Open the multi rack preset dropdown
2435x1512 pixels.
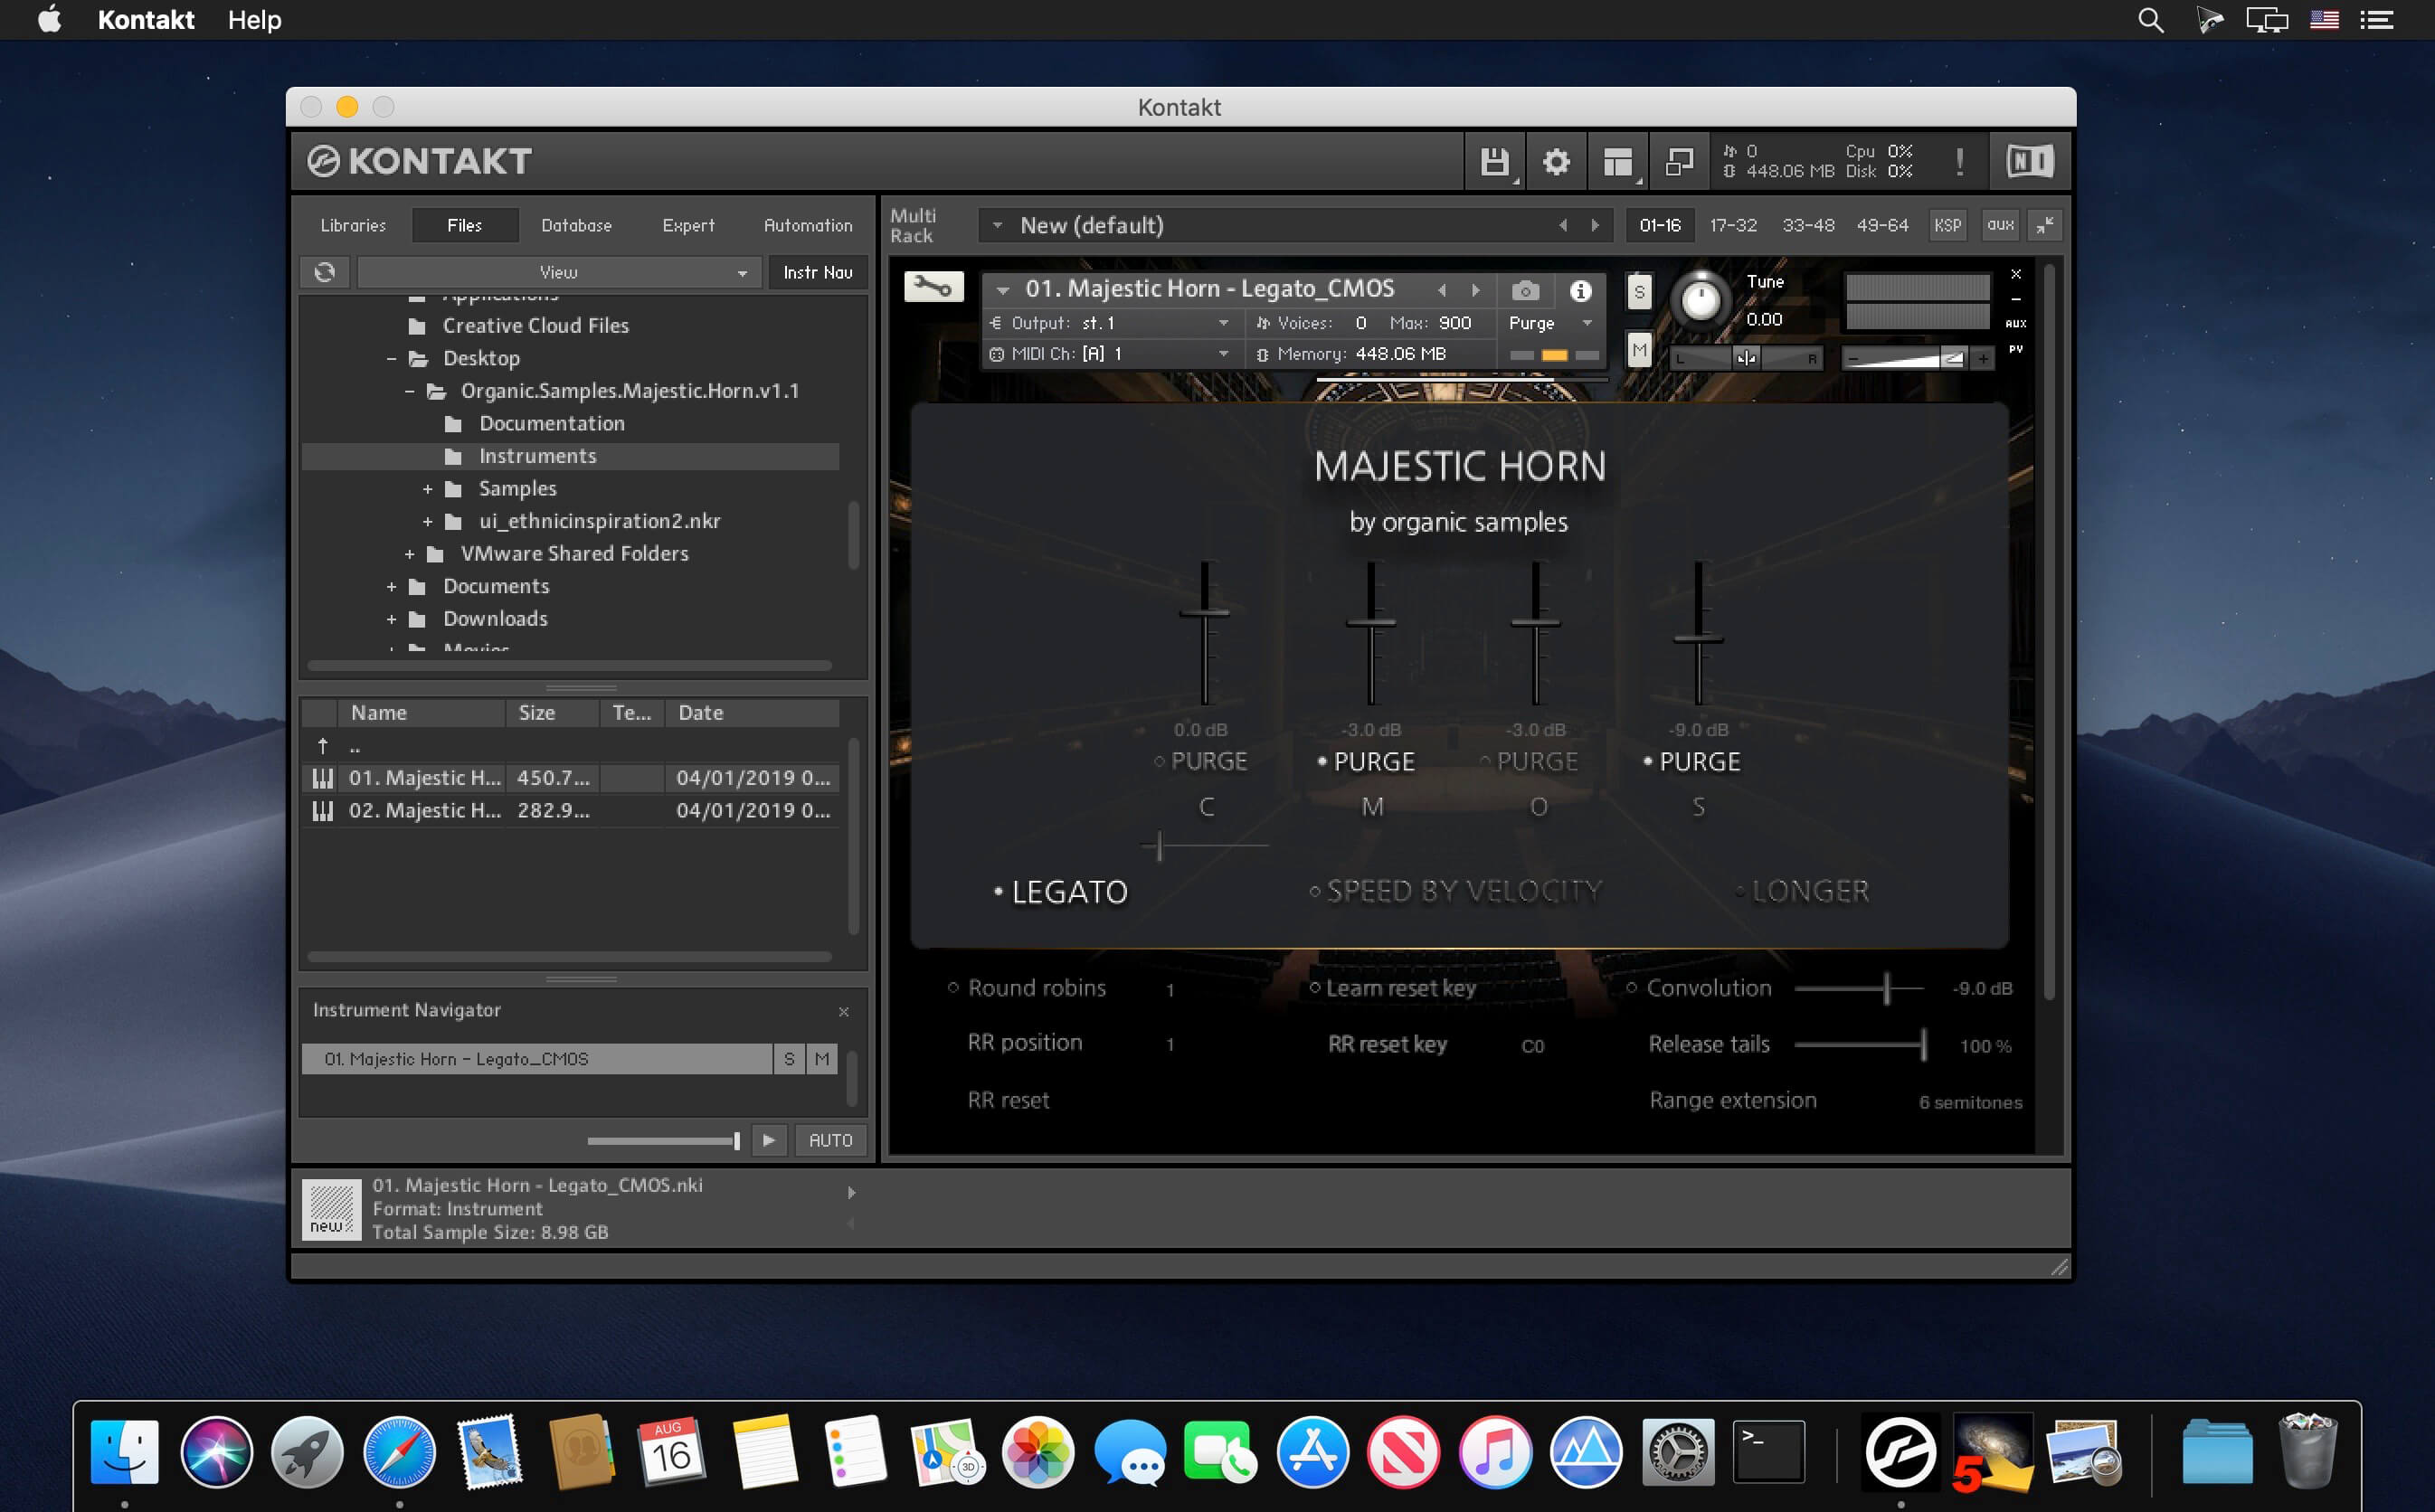(997, 226)
